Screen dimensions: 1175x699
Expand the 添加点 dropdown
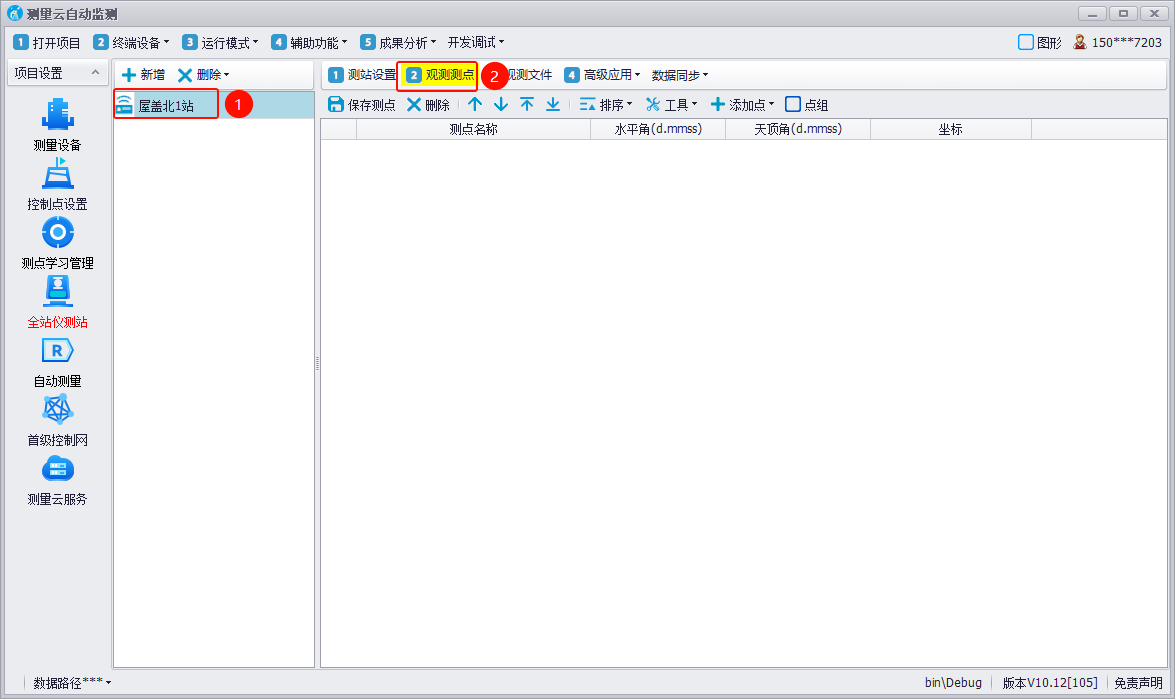742,104
